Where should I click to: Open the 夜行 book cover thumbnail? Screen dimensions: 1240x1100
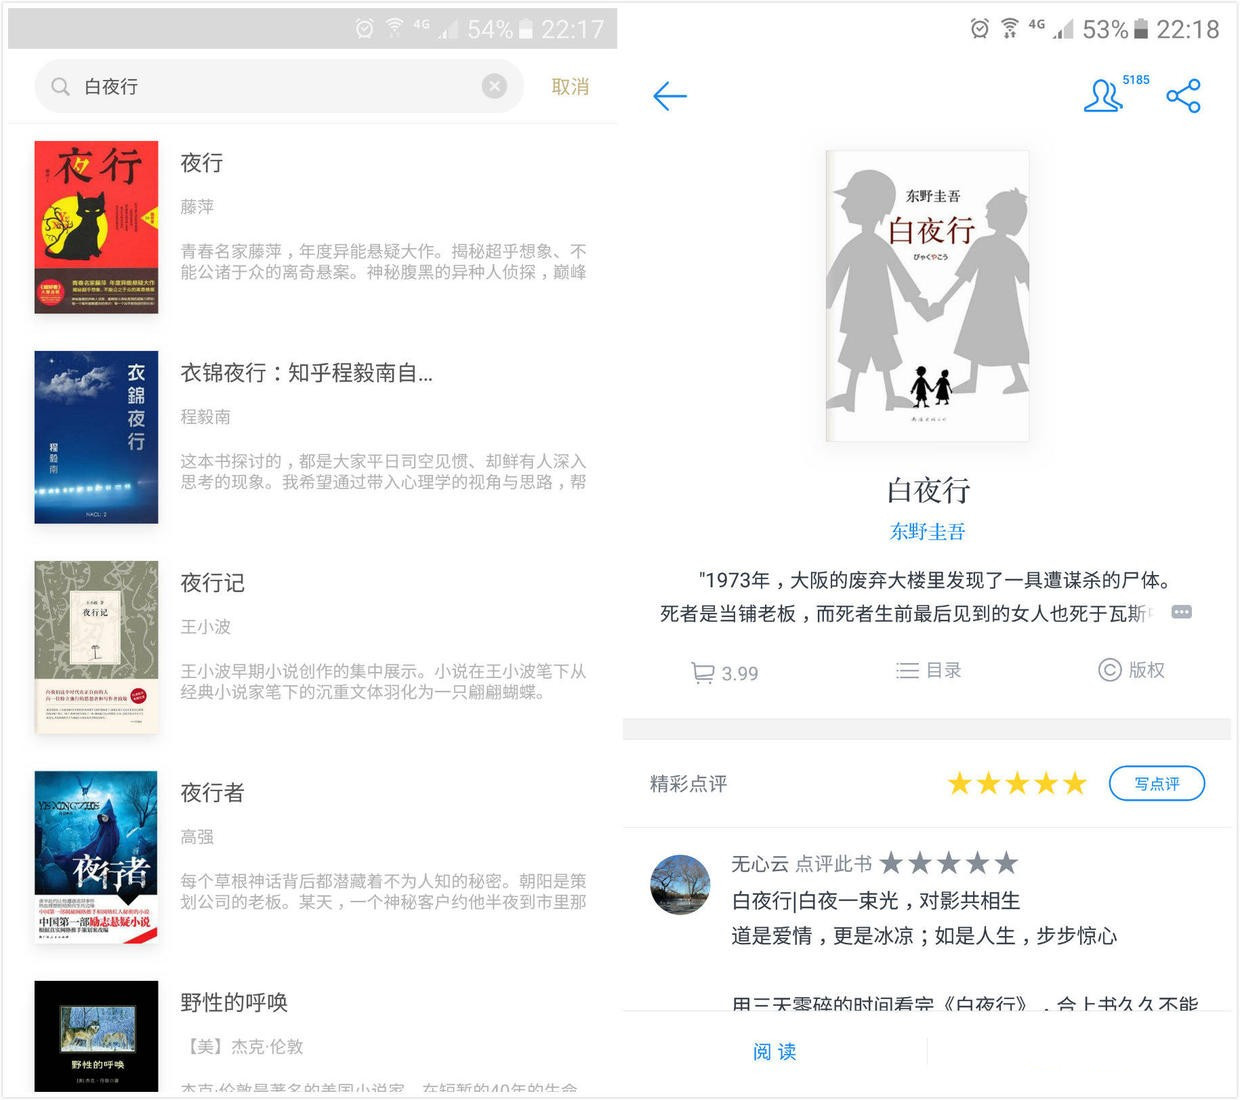click(96, 227)
